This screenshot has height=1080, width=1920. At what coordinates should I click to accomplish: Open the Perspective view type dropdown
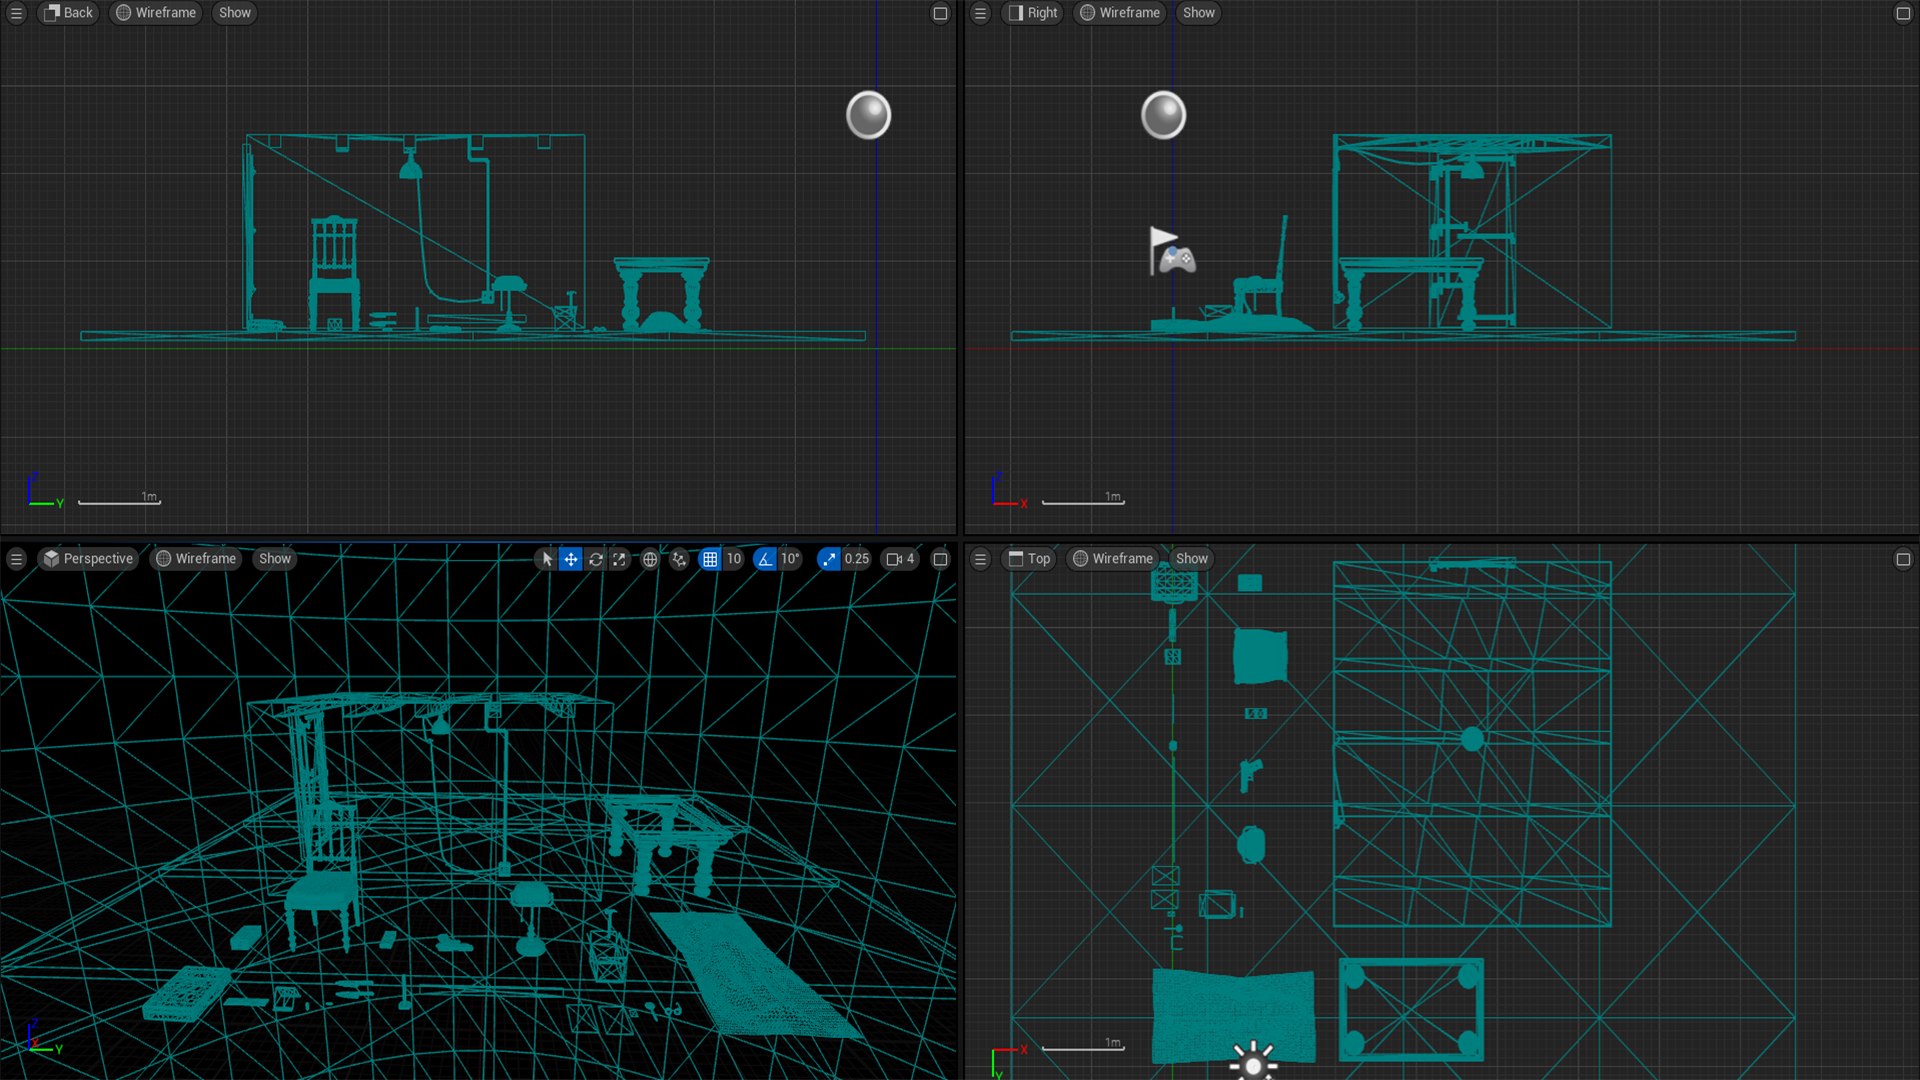pyautogui.click(x=88, y=559)
